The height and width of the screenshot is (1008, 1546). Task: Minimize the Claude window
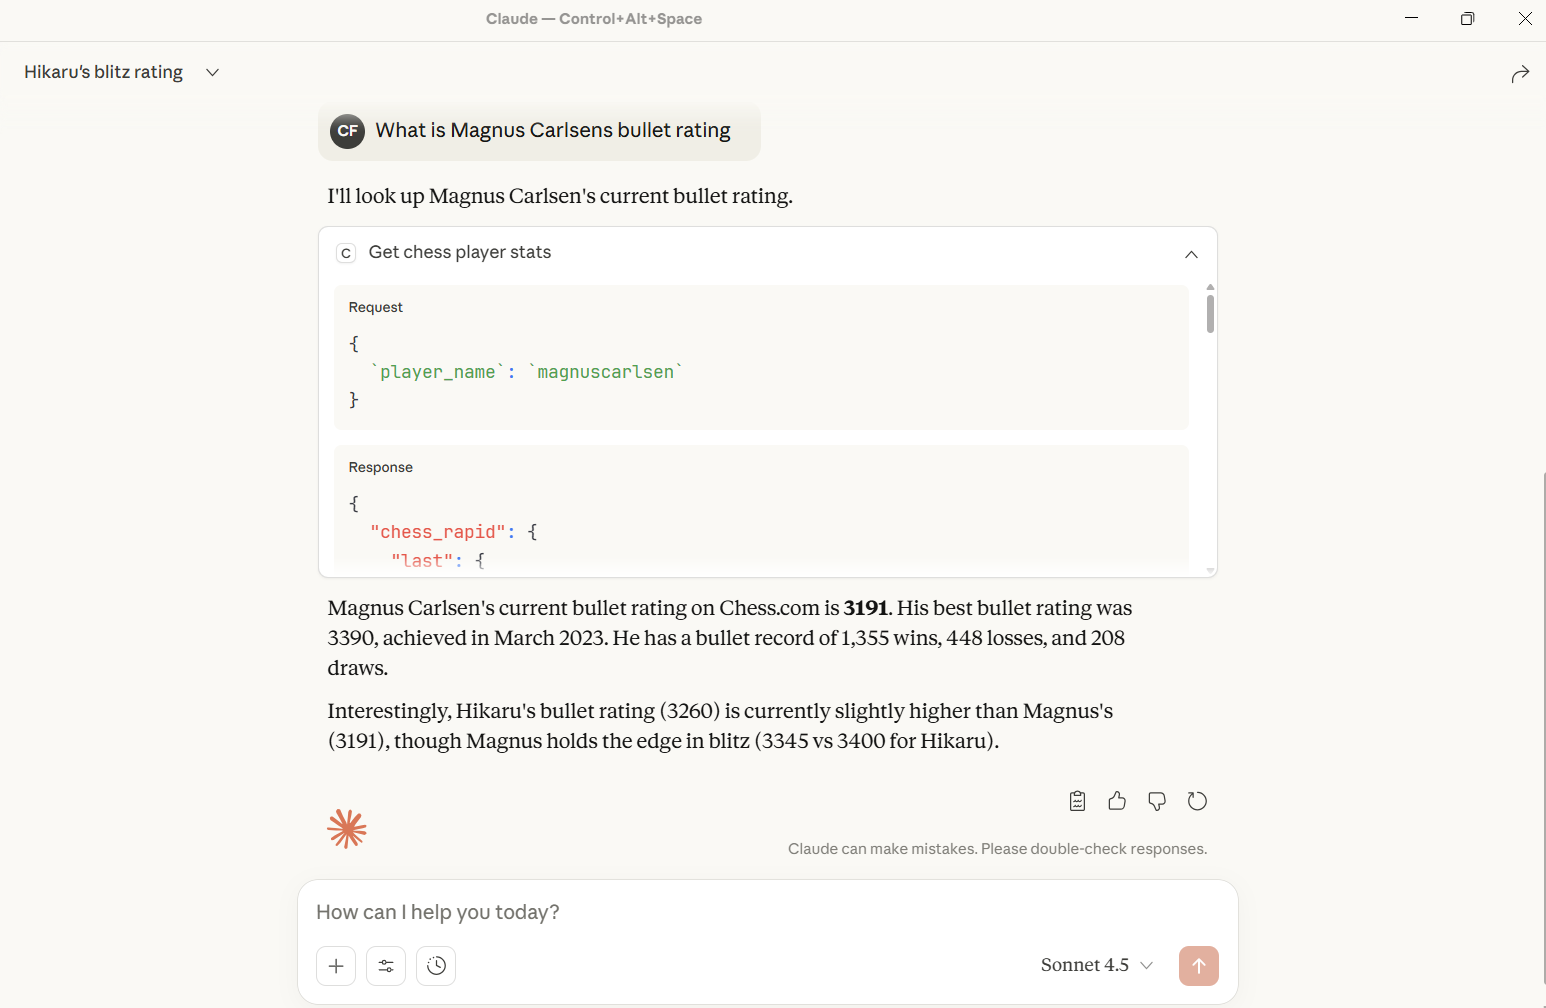click(1410, 18)
